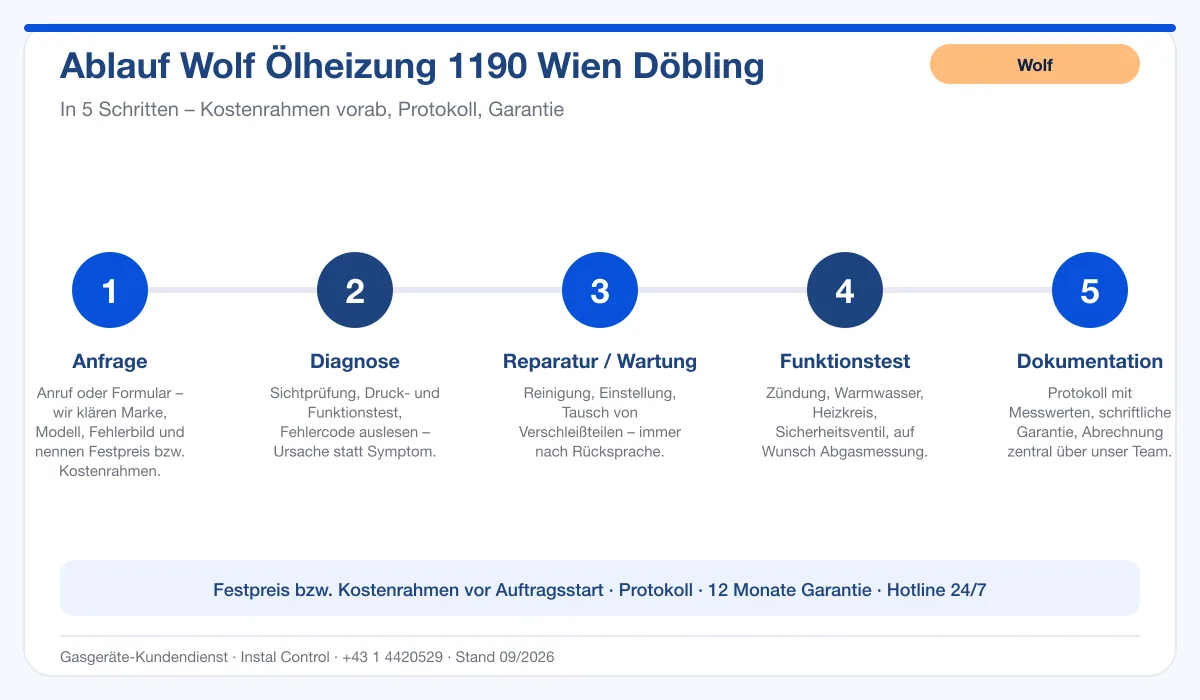Click the subtitle 'In 5 Schritten – Kostenrahmen vorab'
Screen dimensions: 1200x700
tap(312, 109)
